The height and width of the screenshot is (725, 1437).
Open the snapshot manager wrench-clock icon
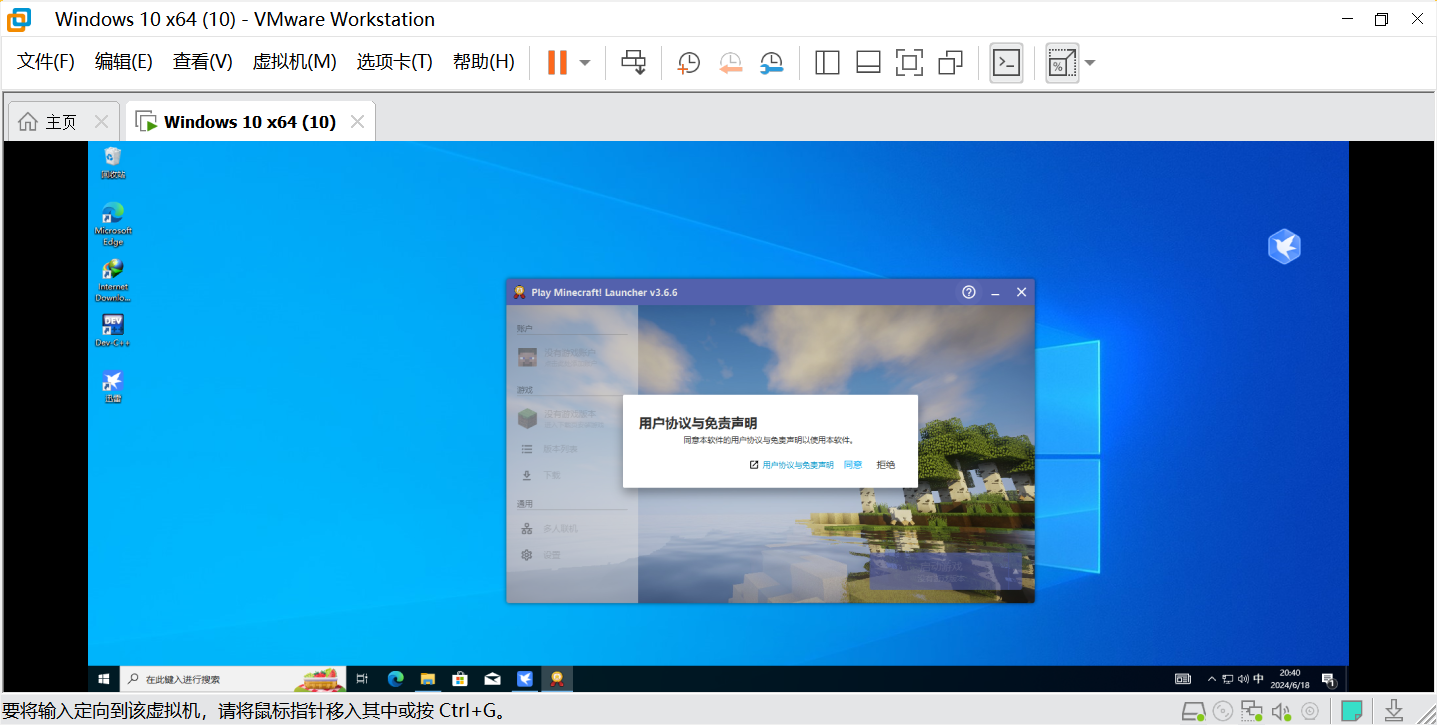[x=771, y=63]
